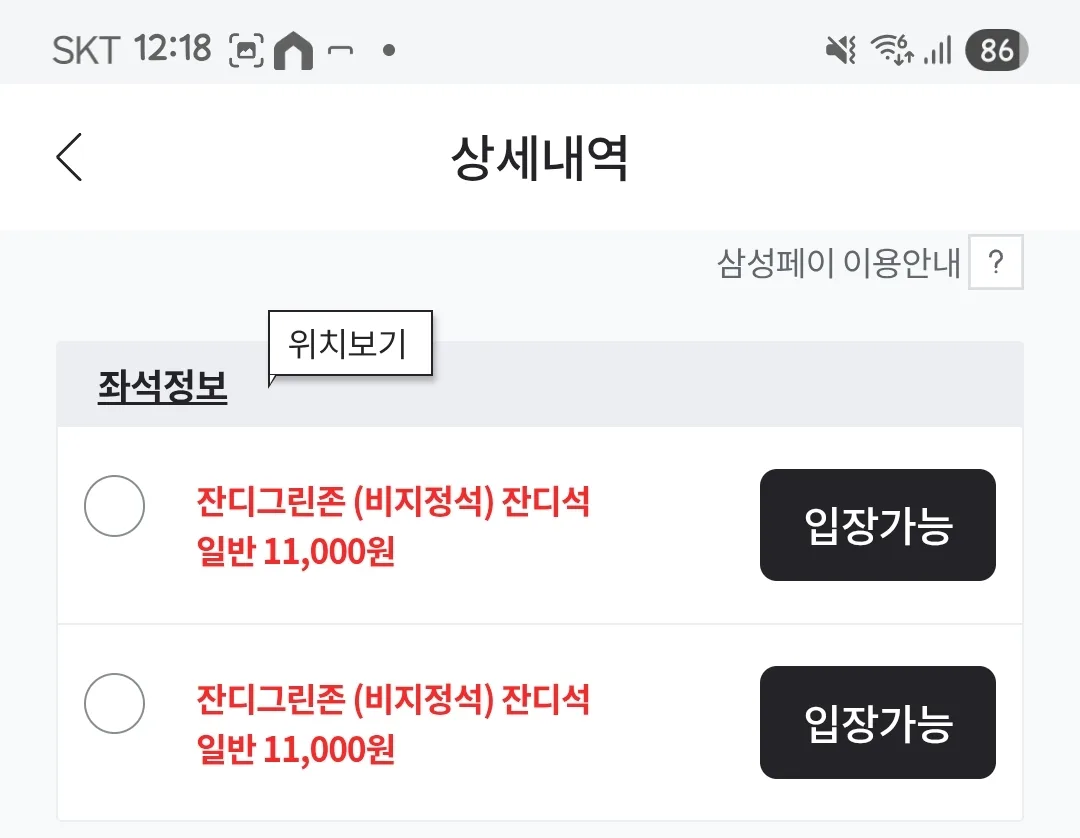Screen dimensions: 1080x838
Task: Select the second 잔디그린존 ticket radio button
Action: pyautogui.click(x=114, y=703)
